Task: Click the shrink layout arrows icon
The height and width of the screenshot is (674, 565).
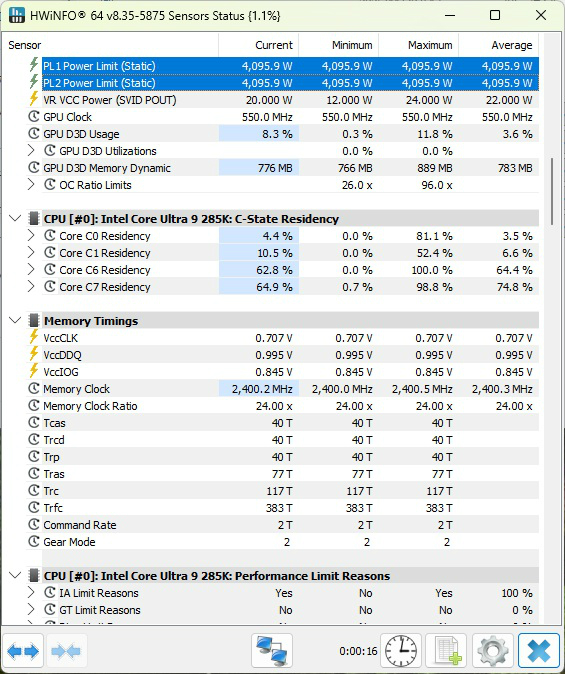Action: tap(66, 651)
